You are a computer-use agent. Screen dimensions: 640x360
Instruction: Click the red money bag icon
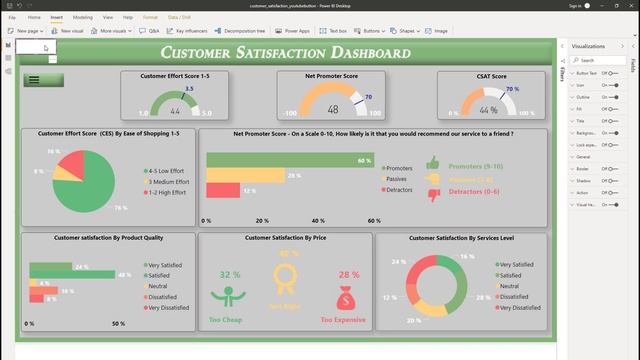tap(346, 298)
